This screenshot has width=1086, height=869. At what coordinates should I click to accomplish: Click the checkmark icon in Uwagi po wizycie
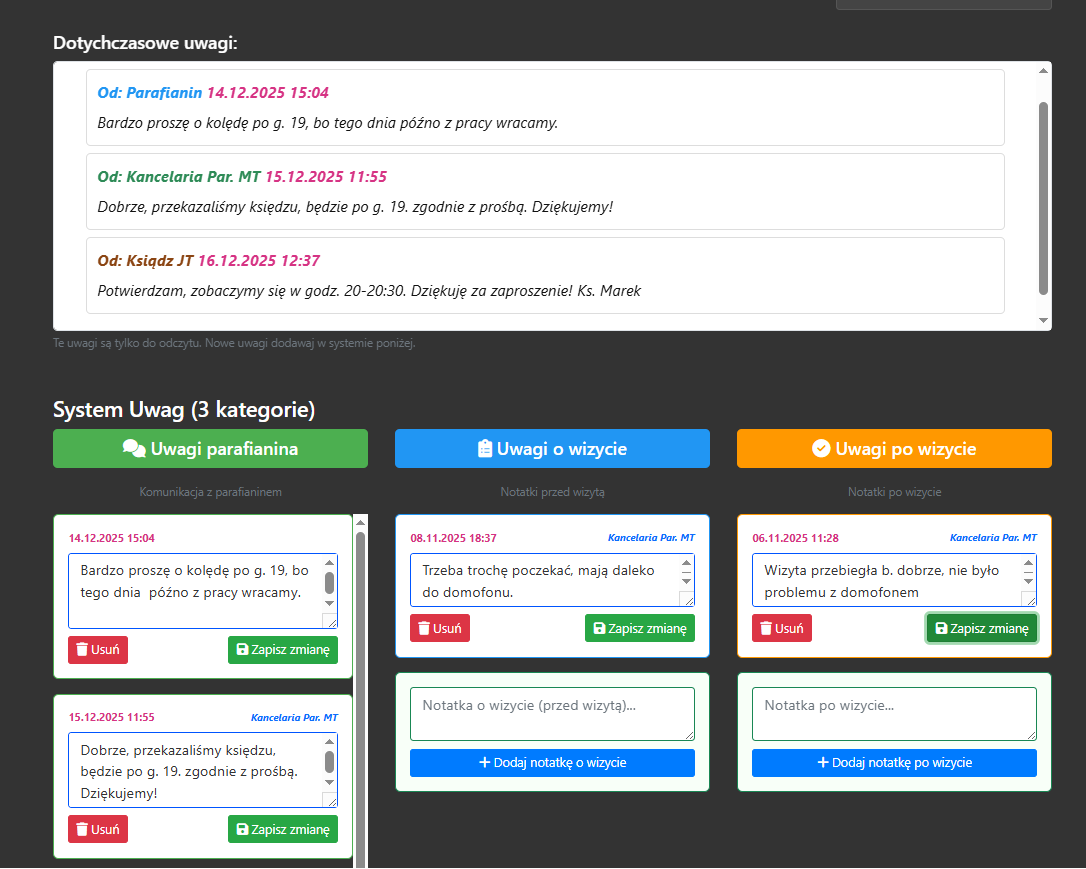point(821,449)
